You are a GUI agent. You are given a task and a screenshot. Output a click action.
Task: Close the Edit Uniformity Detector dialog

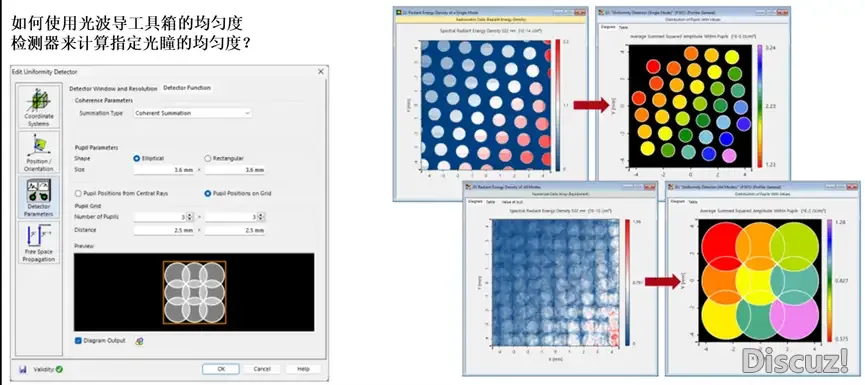[321, 72]
